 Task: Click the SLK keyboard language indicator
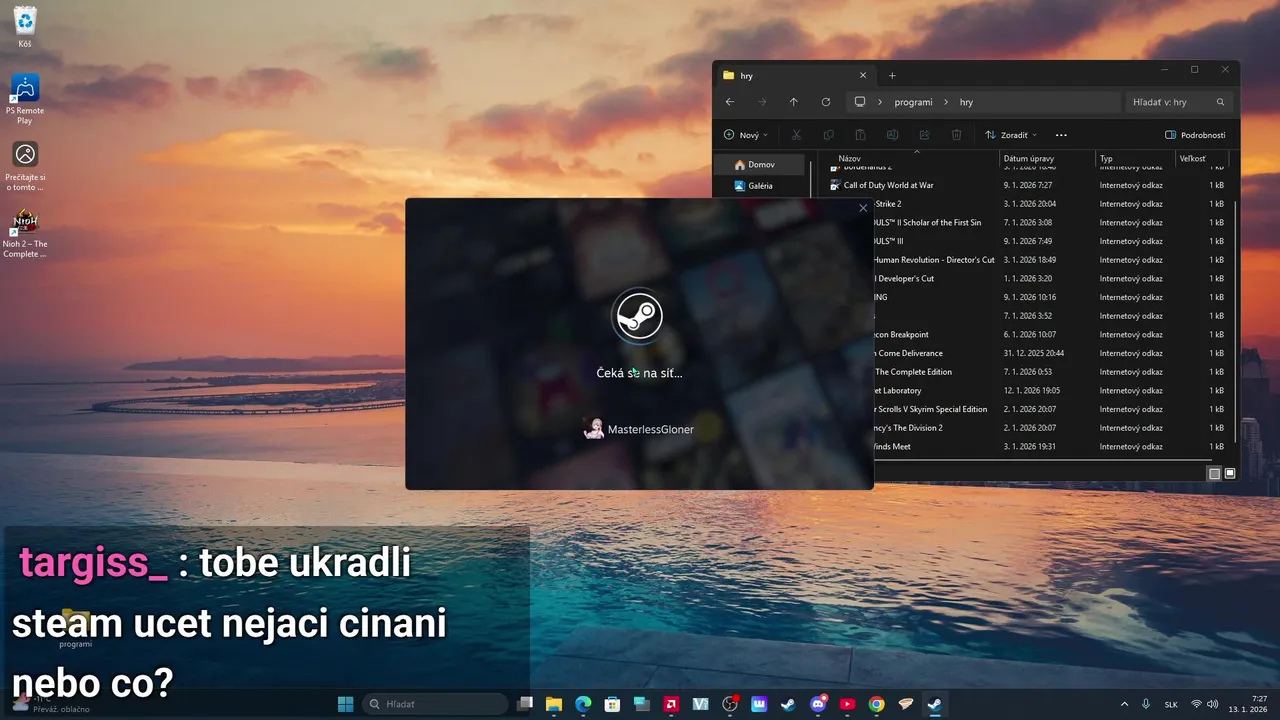tap(1171, 704)
